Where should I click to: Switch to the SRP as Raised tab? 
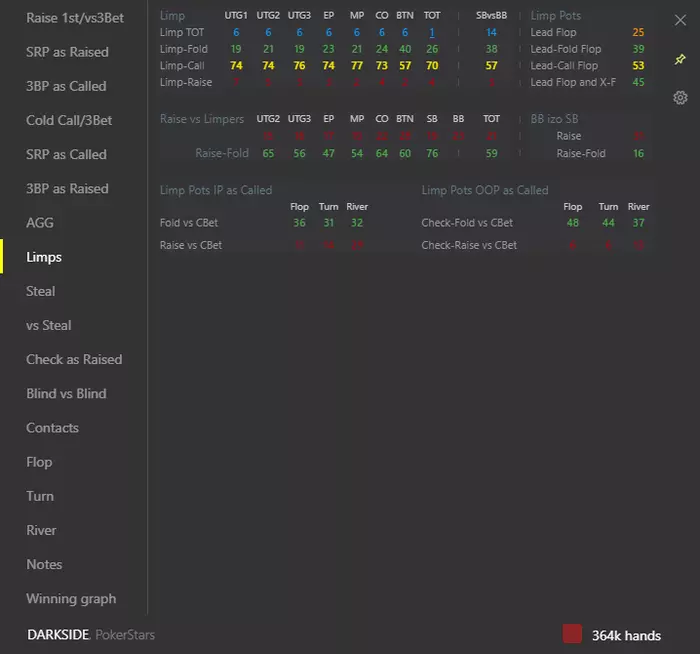coord(67,52)
